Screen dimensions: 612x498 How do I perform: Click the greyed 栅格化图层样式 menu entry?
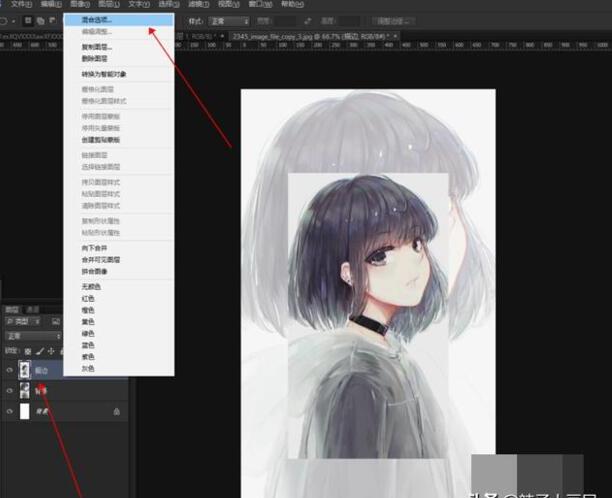pyautogui.click(x=119, y=101)
